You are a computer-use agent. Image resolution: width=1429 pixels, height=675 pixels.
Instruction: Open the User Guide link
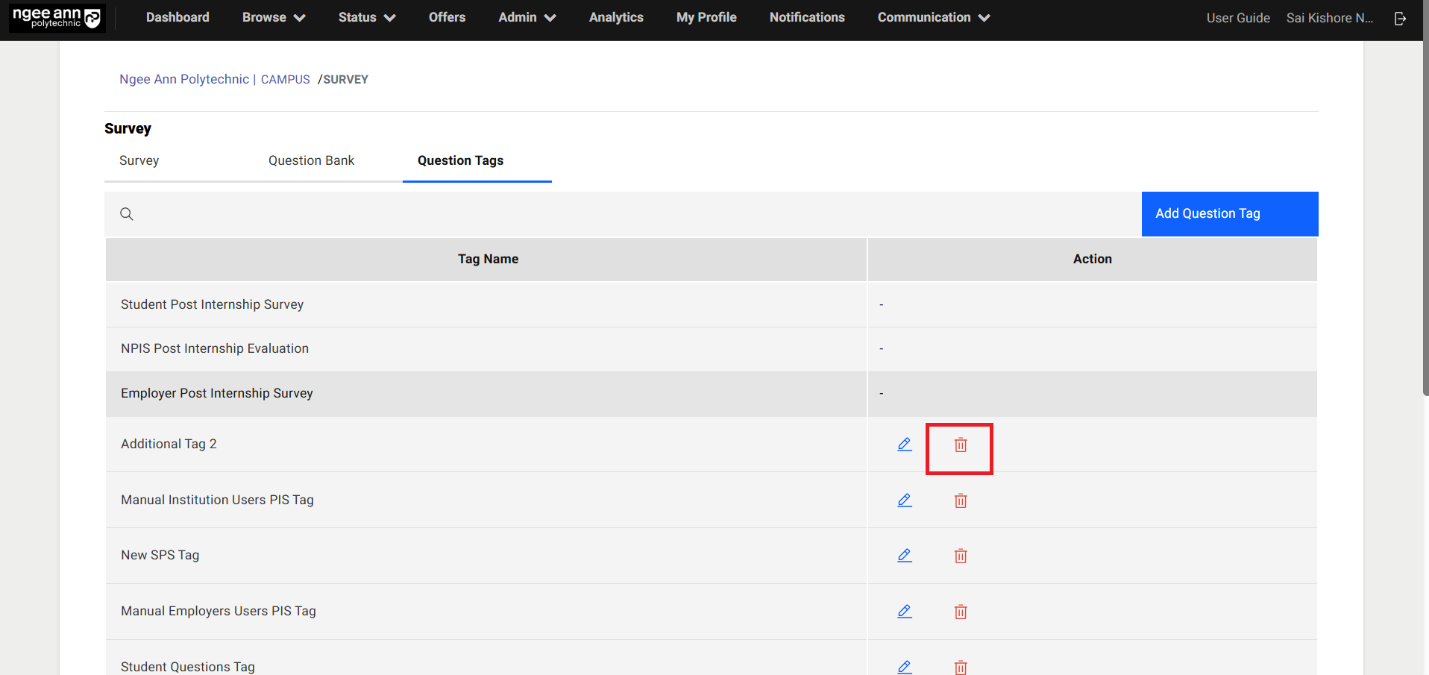(1237, 18)
